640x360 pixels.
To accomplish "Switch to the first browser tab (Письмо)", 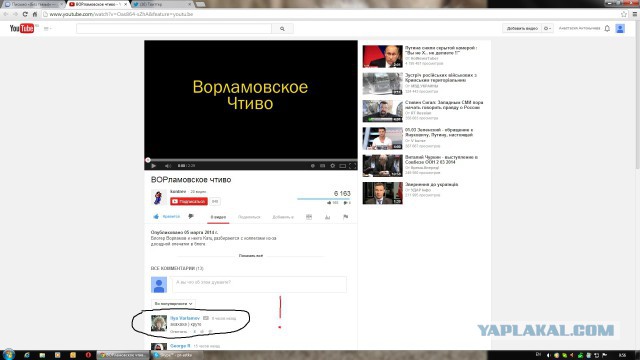I will click(34, 4).
